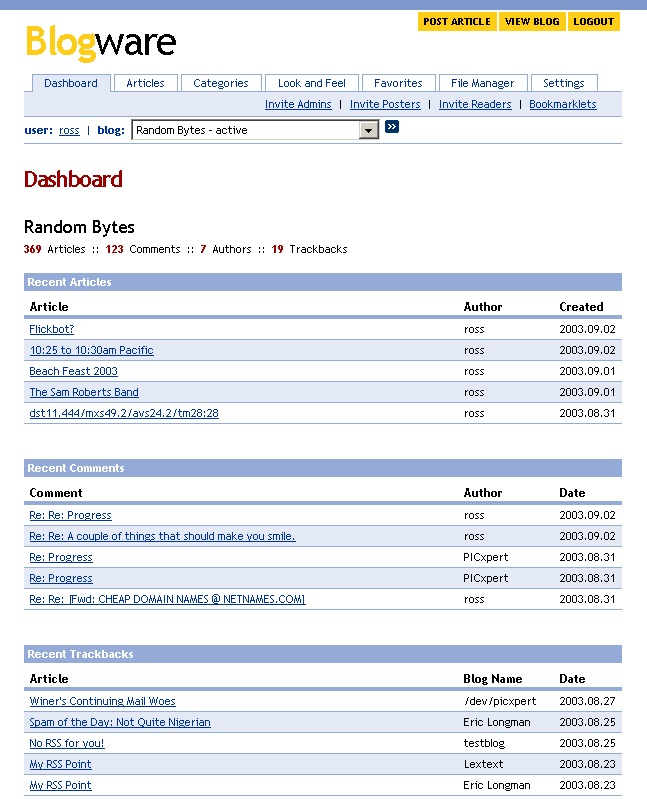
Task: Open Re: Progress comment dated 2003.08.31 above the other
Action: click(x=61, y=557)
